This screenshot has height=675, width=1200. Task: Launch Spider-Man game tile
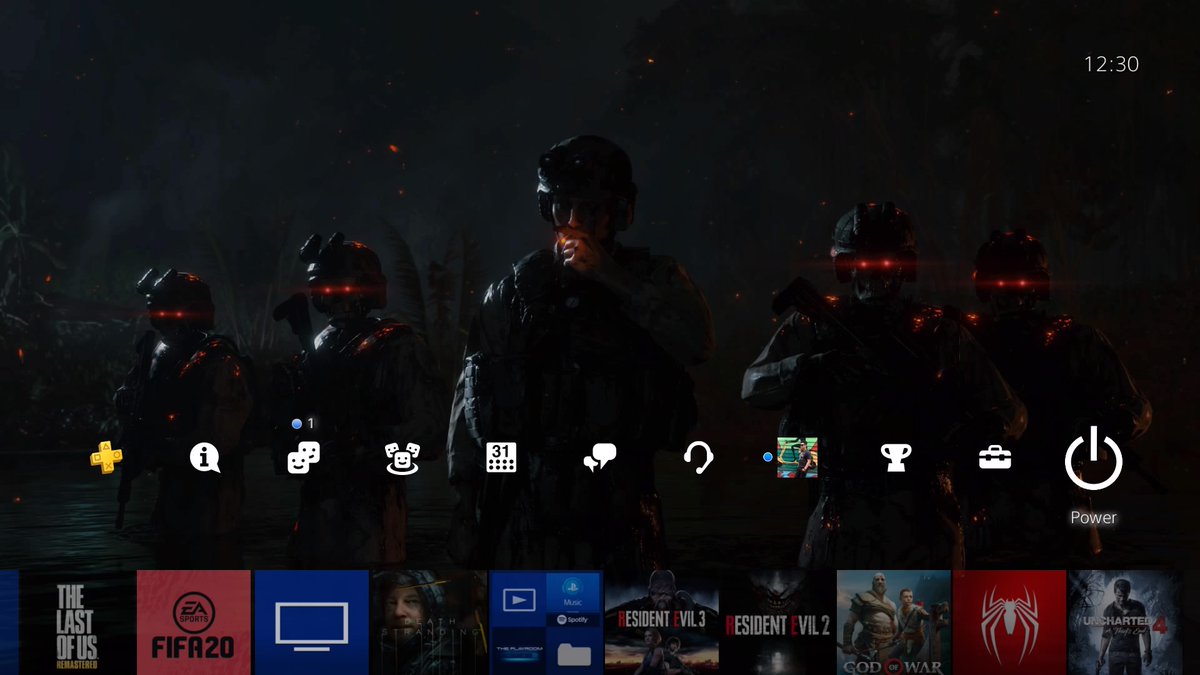pos(1009,623)
